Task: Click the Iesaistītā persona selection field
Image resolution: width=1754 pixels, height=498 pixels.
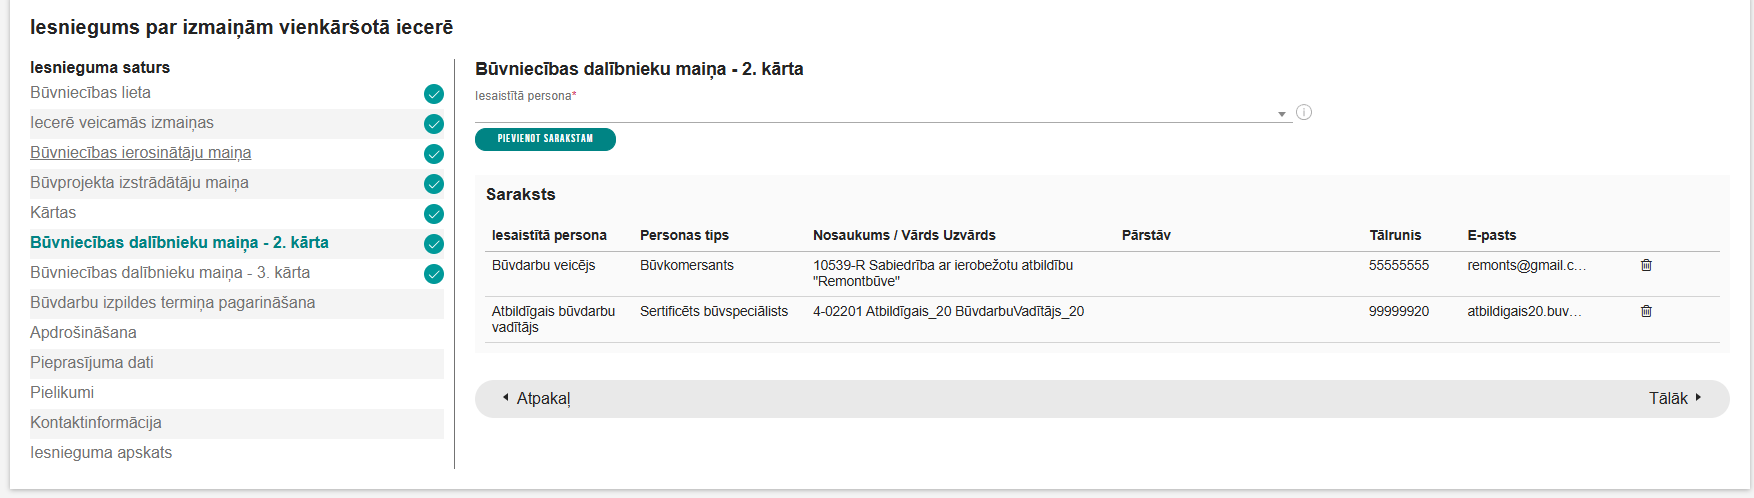Action: (x=870, y=113)
